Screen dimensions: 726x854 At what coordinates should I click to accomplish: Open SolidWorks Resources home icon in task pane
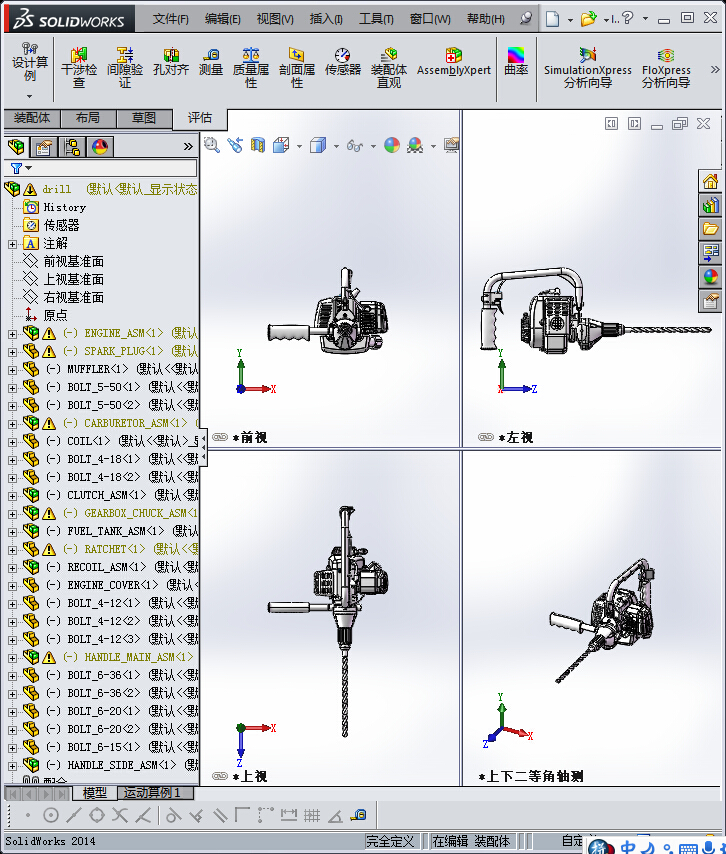pos(710,181)
